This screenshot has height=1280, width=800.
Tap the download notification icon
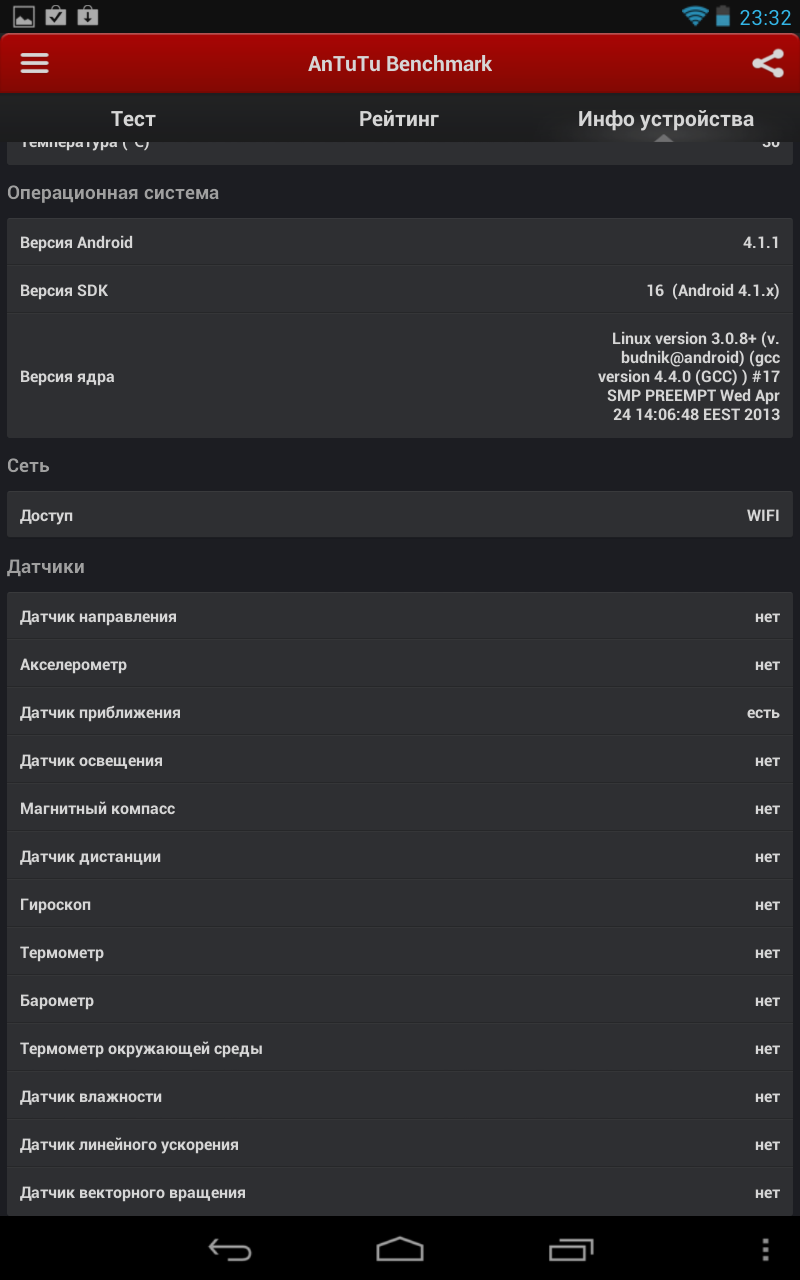(x=88, y=16)
